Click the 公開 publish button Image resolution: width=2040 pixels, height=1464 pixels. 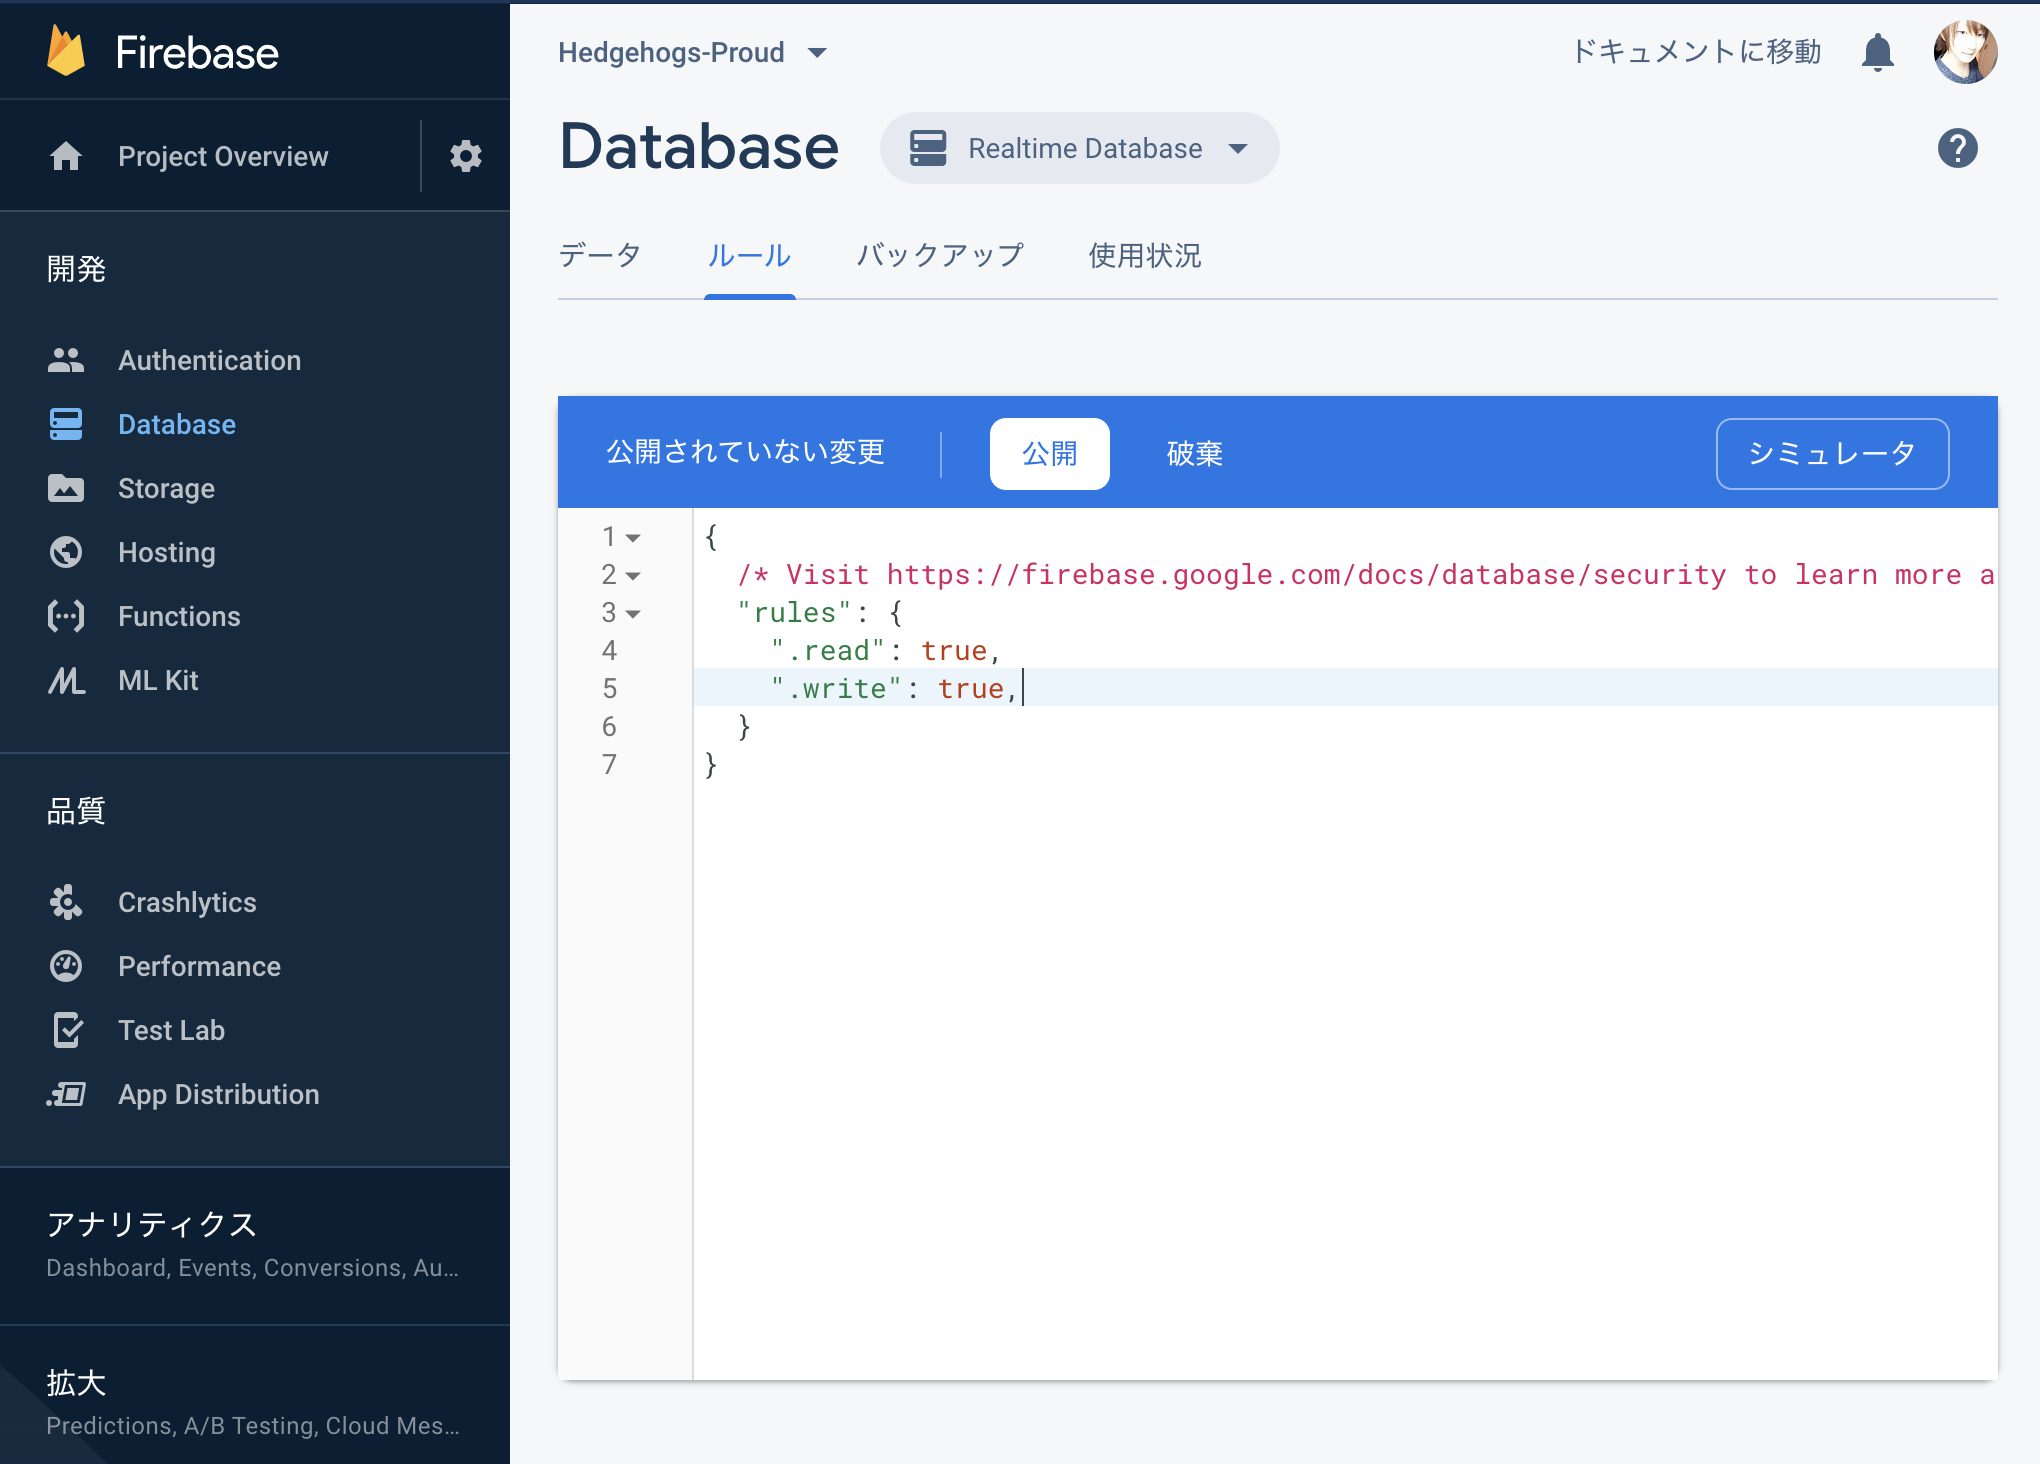(1049, 453)
